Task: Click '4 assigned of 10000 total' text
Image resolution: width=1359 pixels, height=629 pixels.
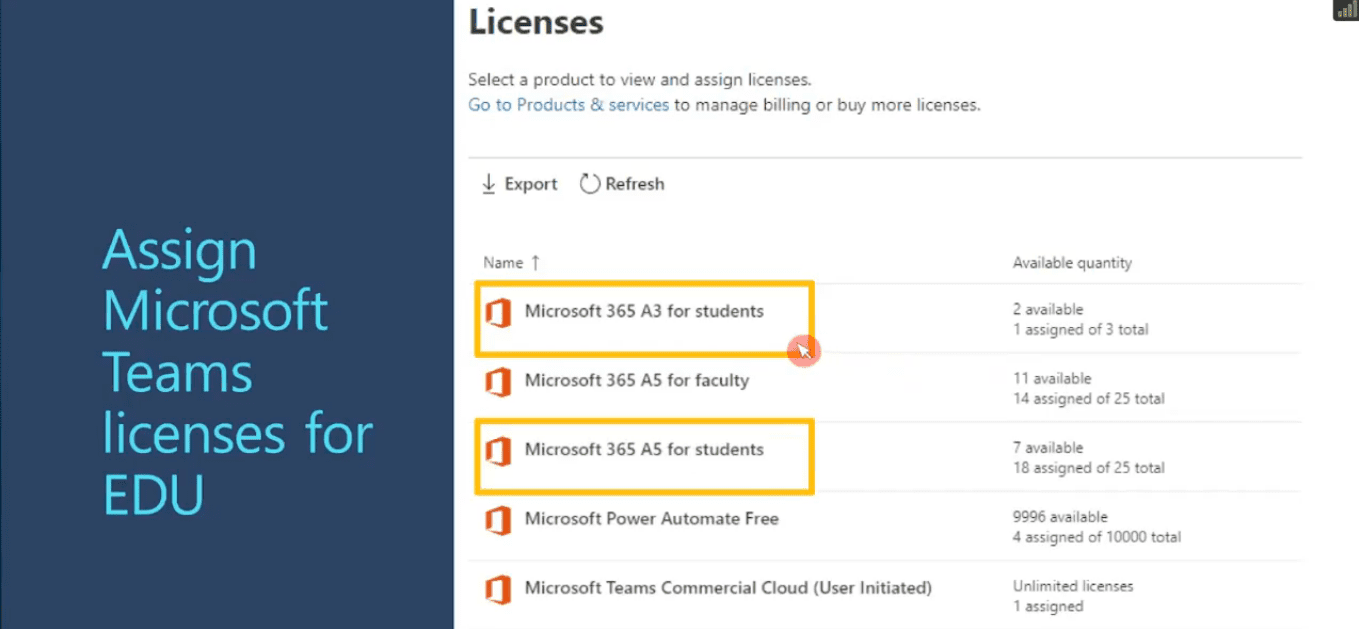Action: [x=1097, y=537]
